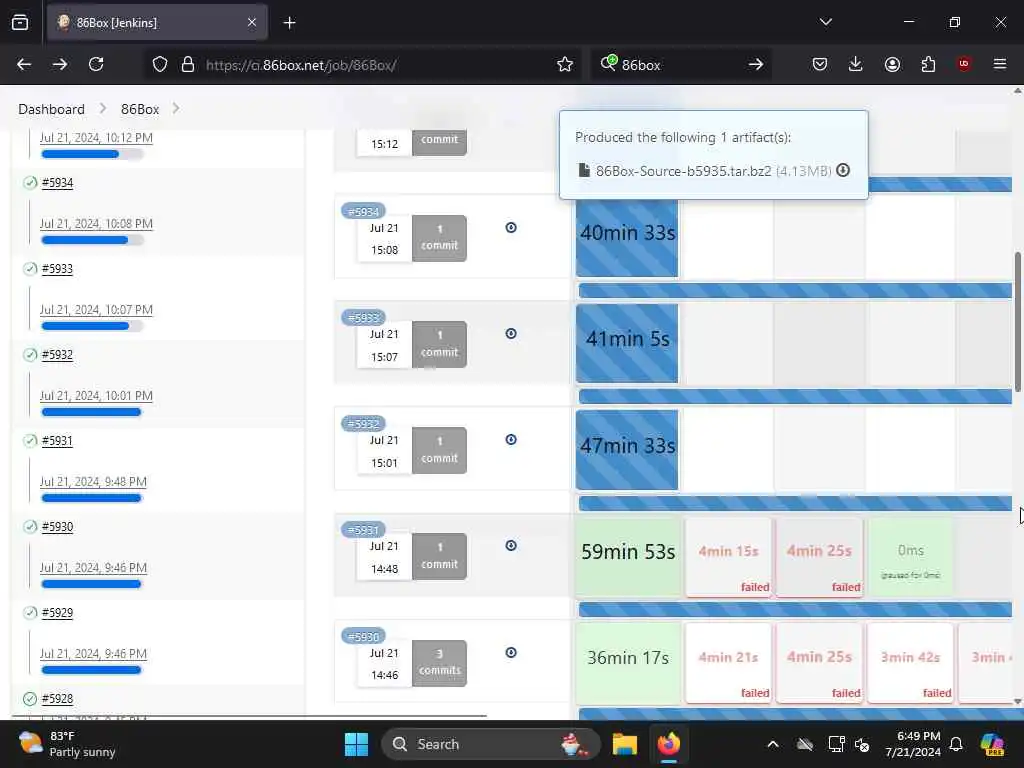Click download icon beside artifact size
Screen dimensions: 1024x768
point(843,170)
